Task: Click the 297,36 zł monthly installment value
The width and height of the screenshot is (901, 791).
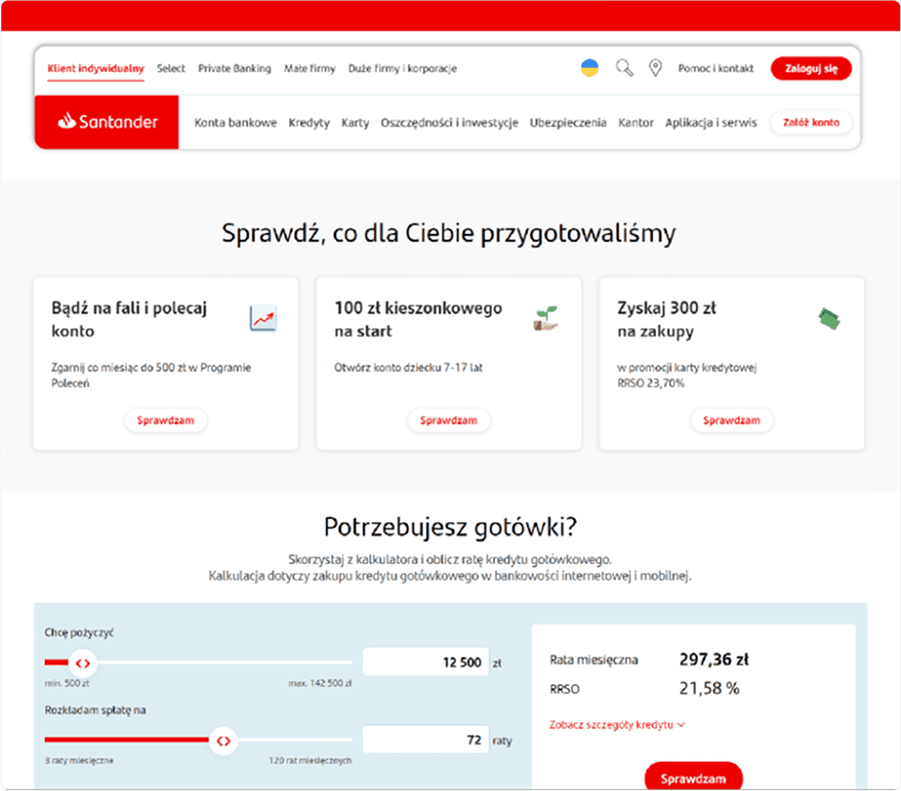Action: point(714,659)
